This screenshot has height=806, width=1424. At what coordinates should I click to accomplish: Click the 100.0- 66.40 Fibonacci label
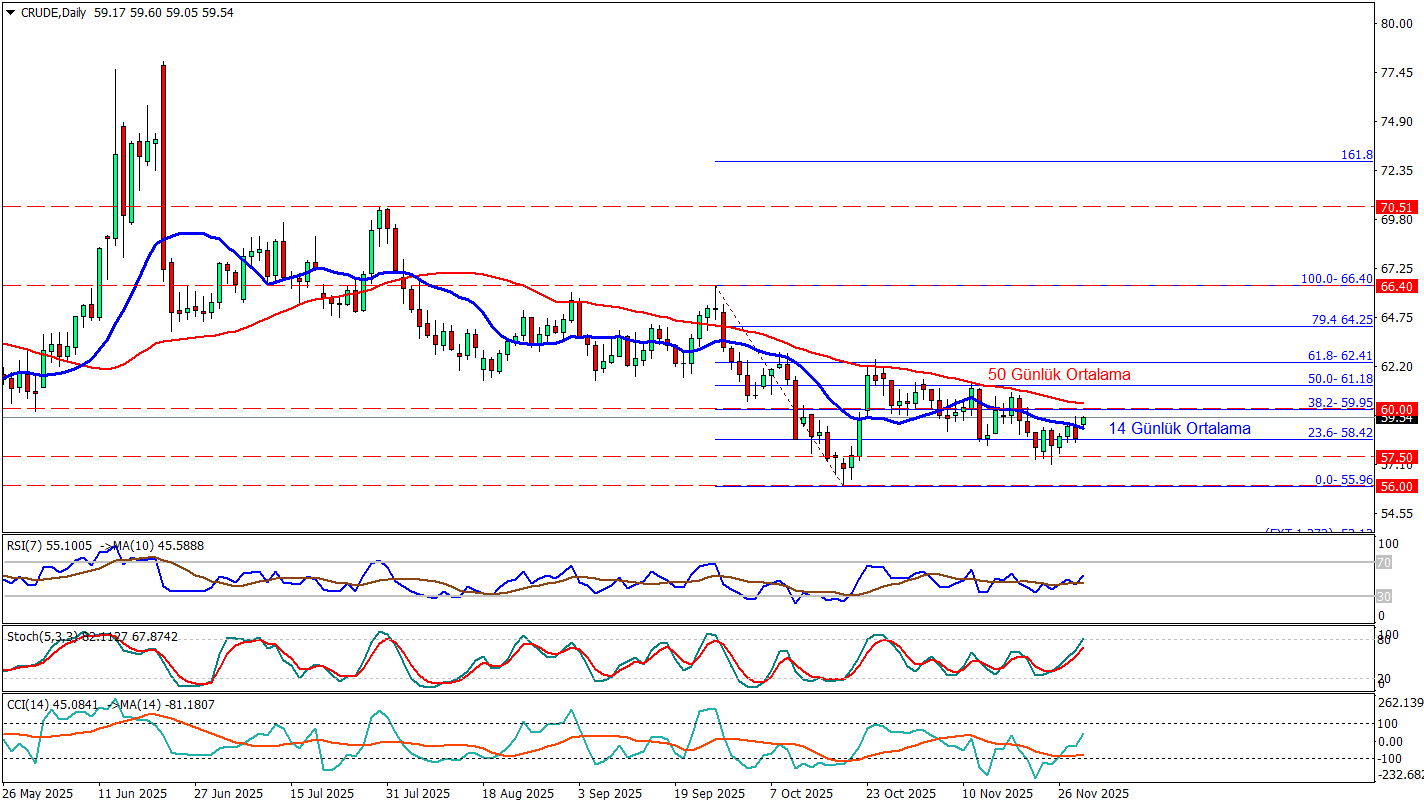1336,279
